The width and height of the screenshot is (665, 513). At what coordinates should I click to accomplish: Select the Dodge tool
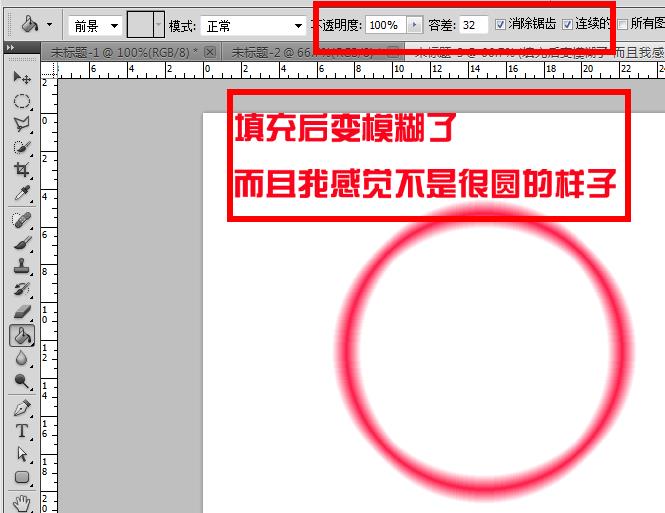21,382
